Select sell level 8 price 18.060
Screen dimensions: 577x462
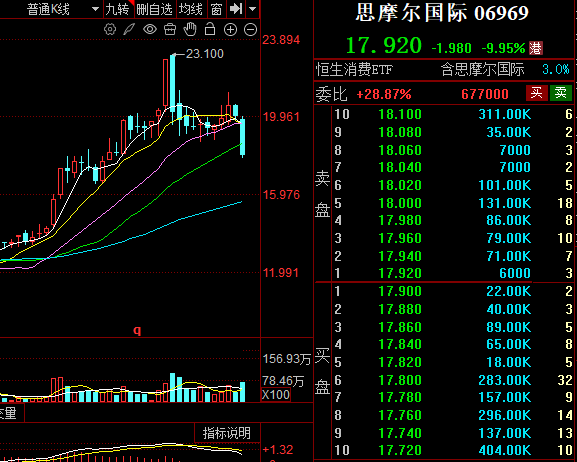point(400,150)
